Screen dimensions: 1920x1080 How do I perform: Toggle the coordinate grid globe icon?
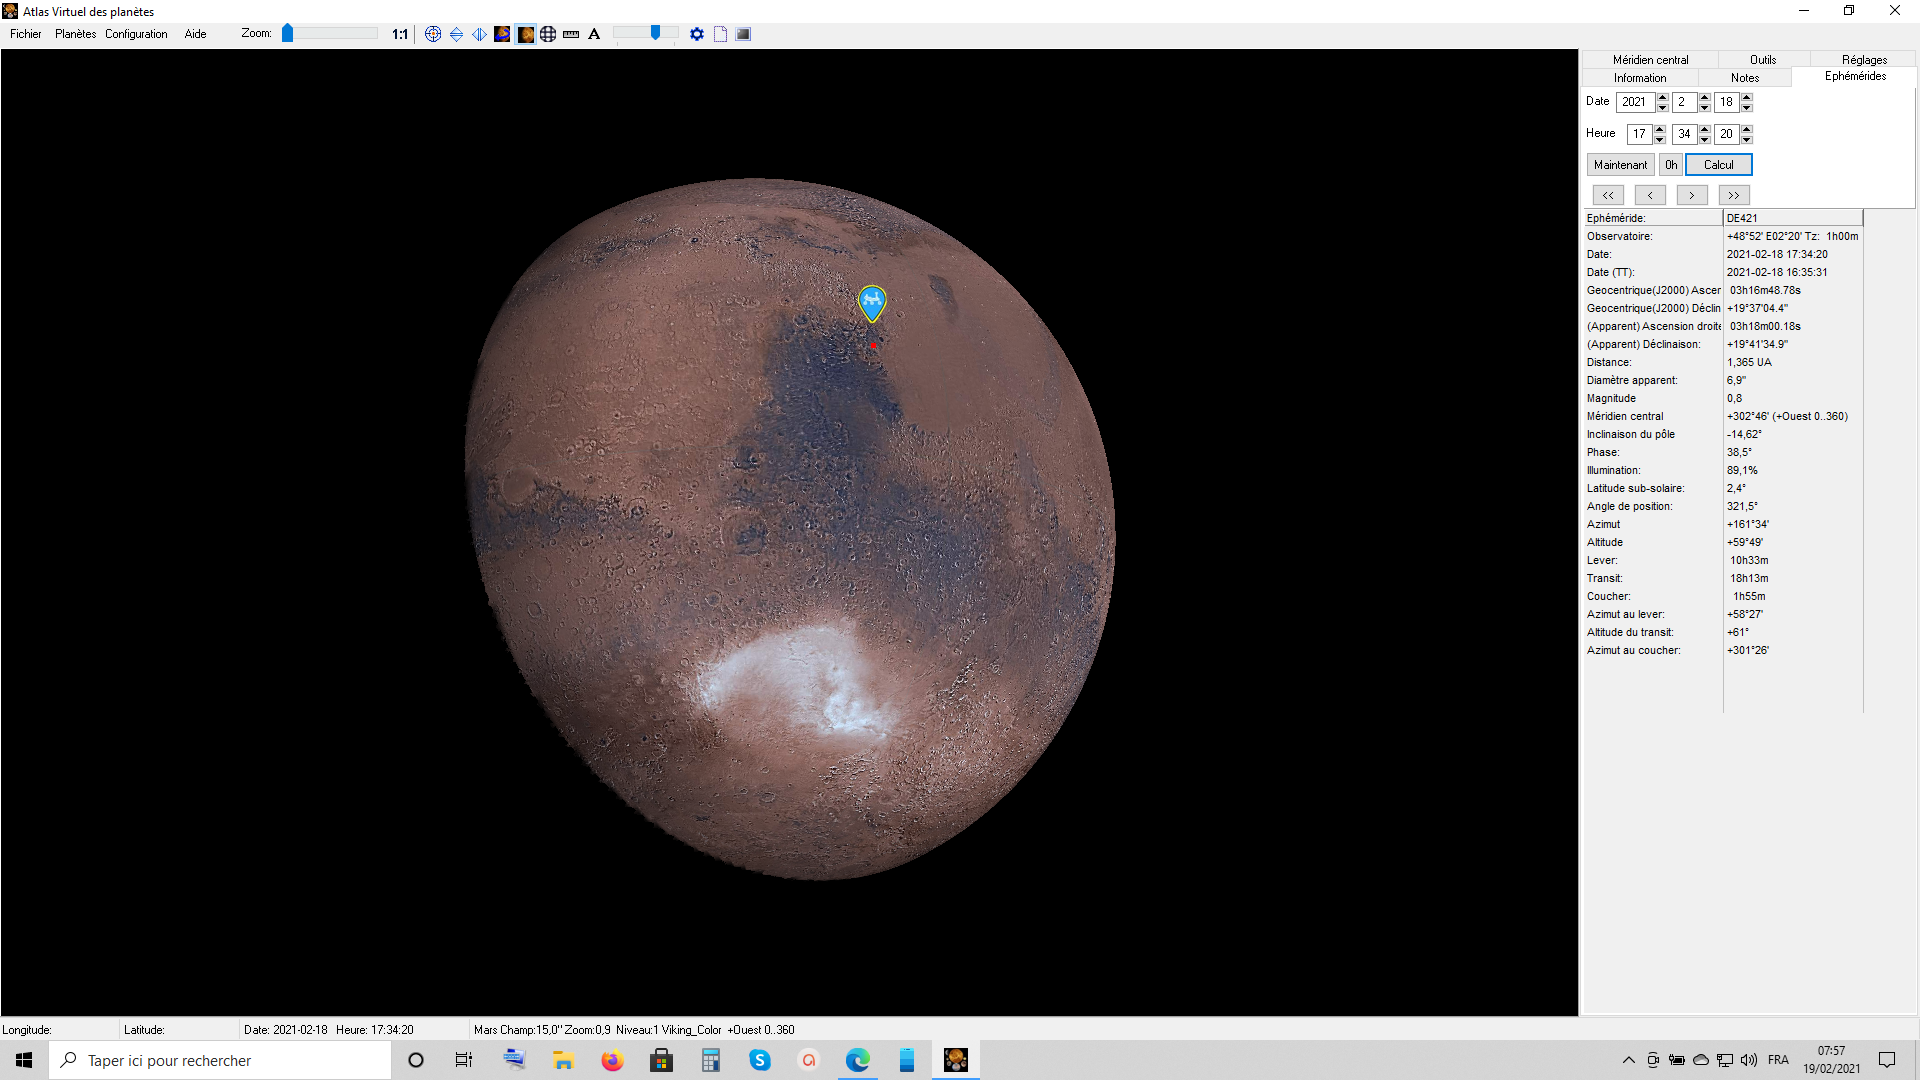[548, 34]
